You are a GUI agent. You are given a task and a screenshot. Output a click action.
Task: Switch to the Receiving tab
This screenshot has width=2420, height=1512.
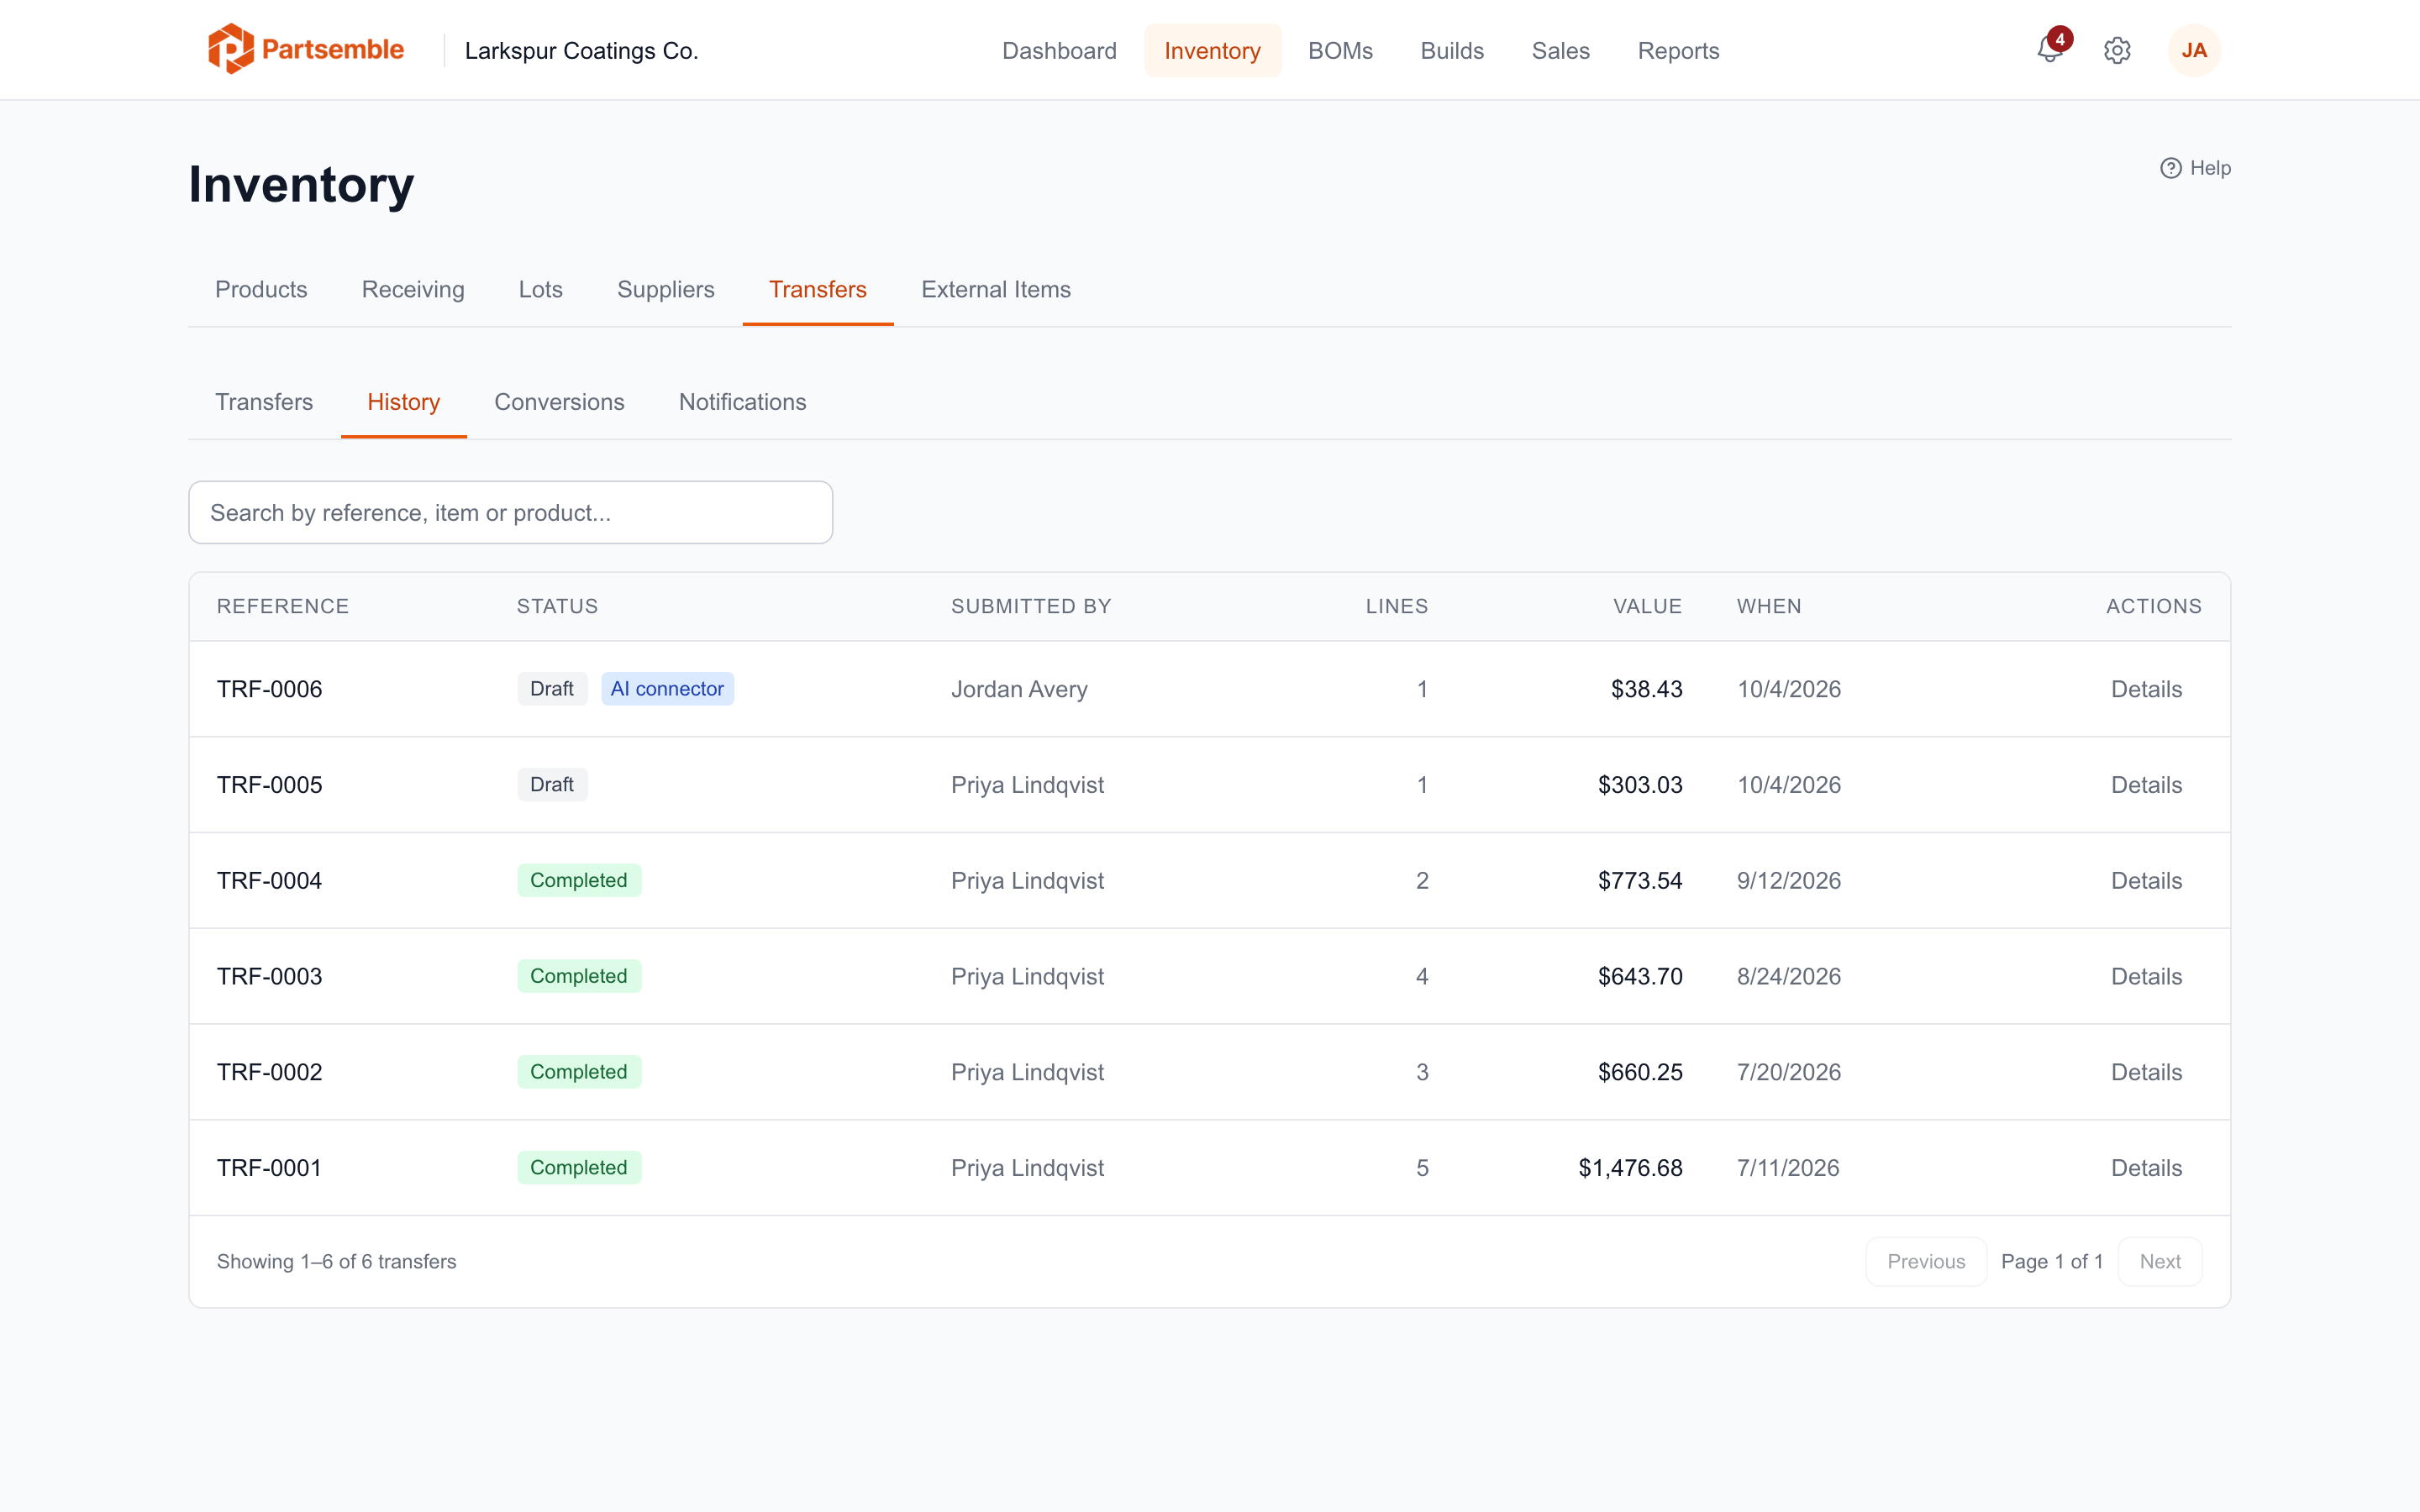413,289
